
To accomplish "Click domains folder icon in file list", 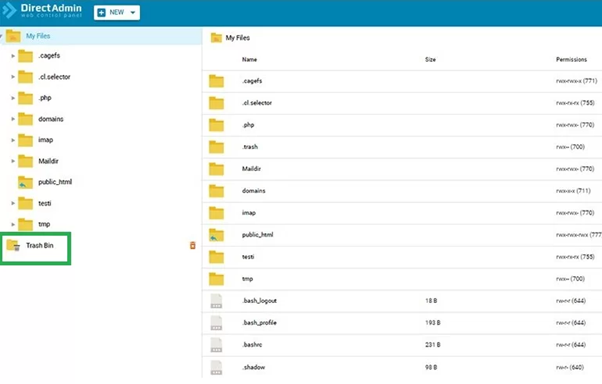I will click(x=217, y=191).
